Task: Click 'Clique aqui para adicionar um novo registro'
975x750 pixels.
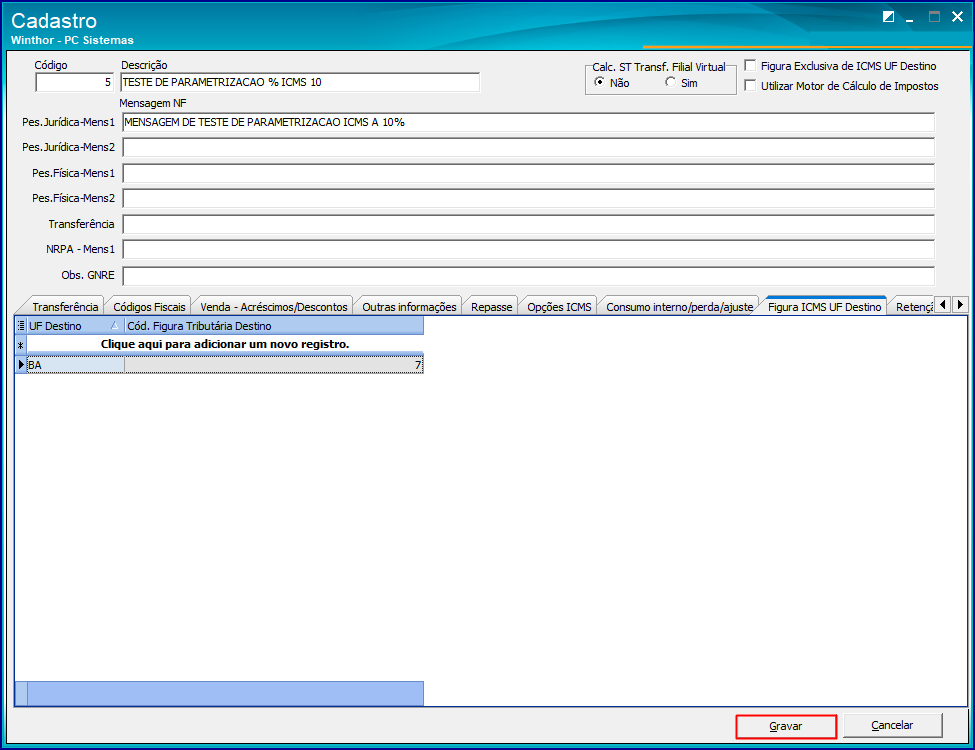Action: point(225,344)
